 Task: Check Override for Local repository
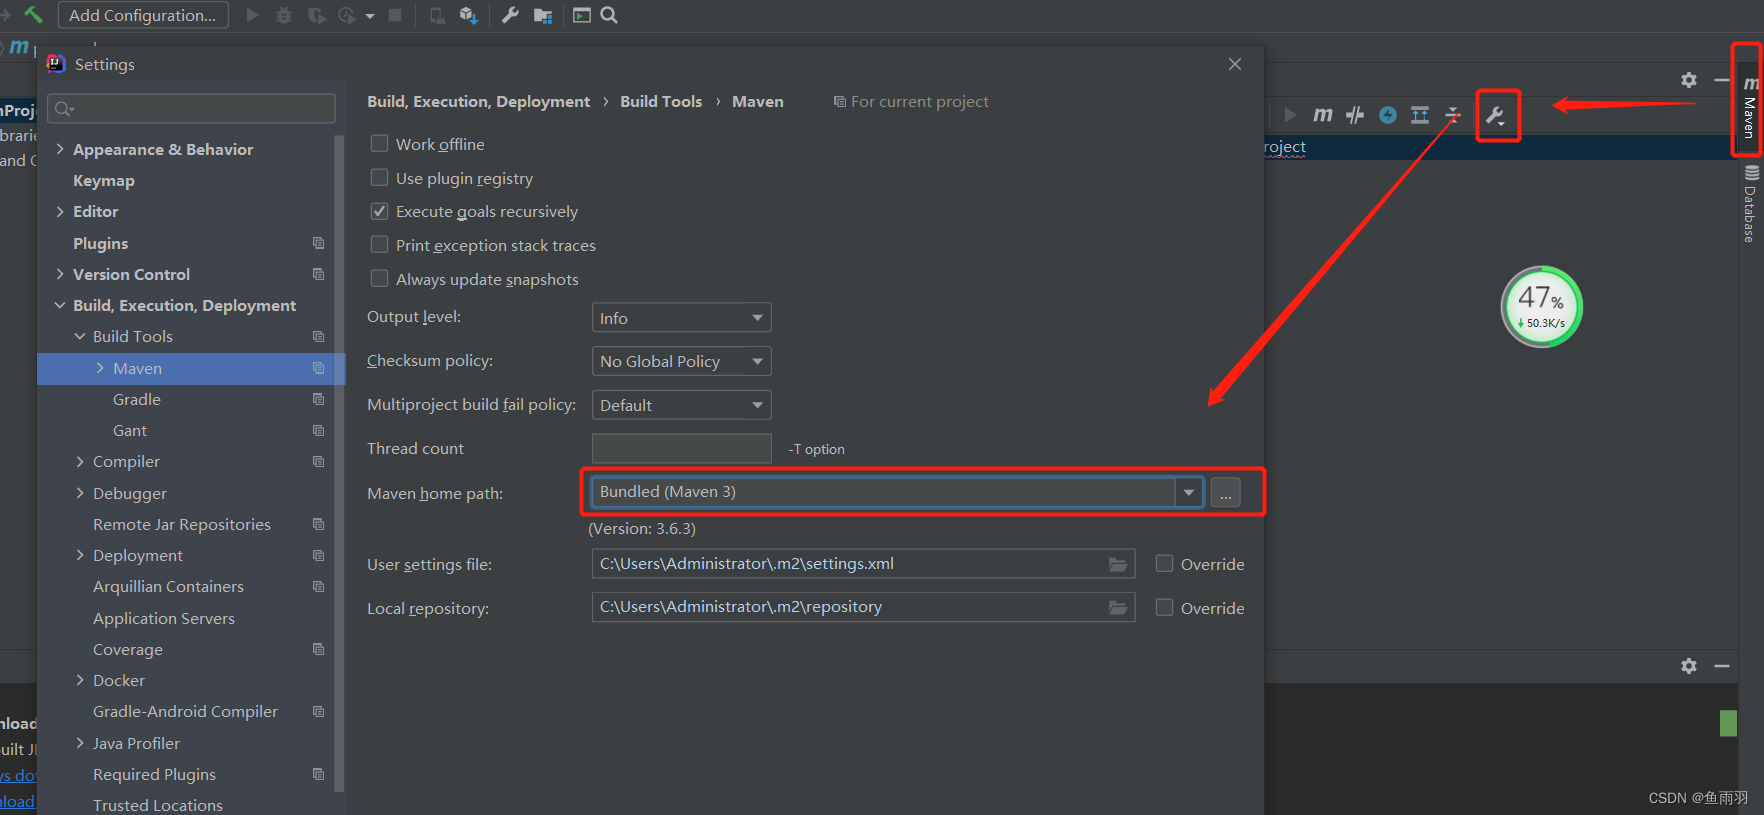click(1164, 607)
